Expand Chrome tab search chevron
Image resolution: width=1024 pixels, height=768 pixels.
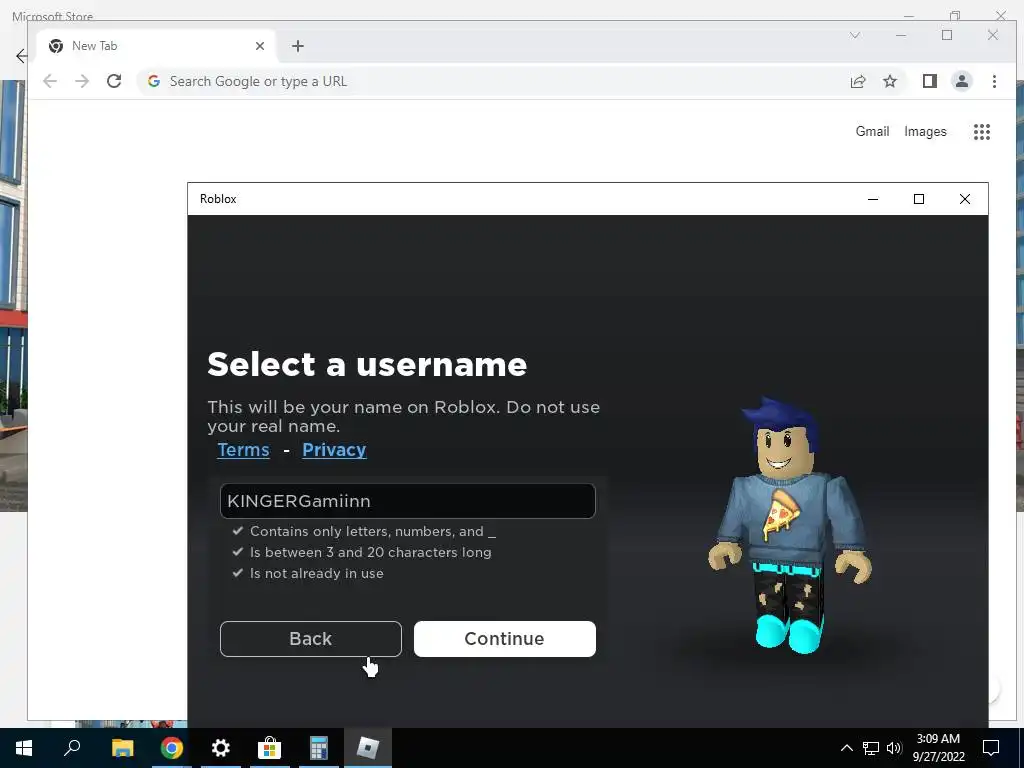point(854,35)
